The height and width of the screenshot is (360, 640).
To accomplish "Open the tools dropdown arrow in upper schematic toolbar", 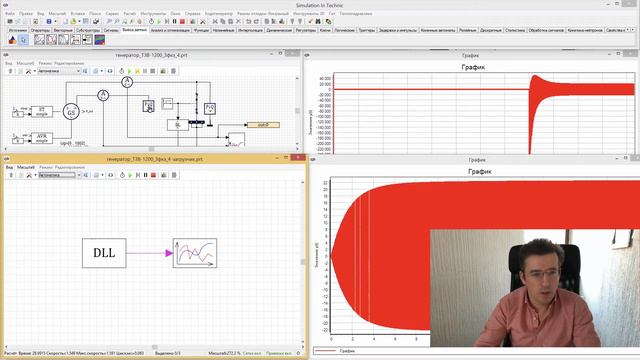I will (35, 71).
